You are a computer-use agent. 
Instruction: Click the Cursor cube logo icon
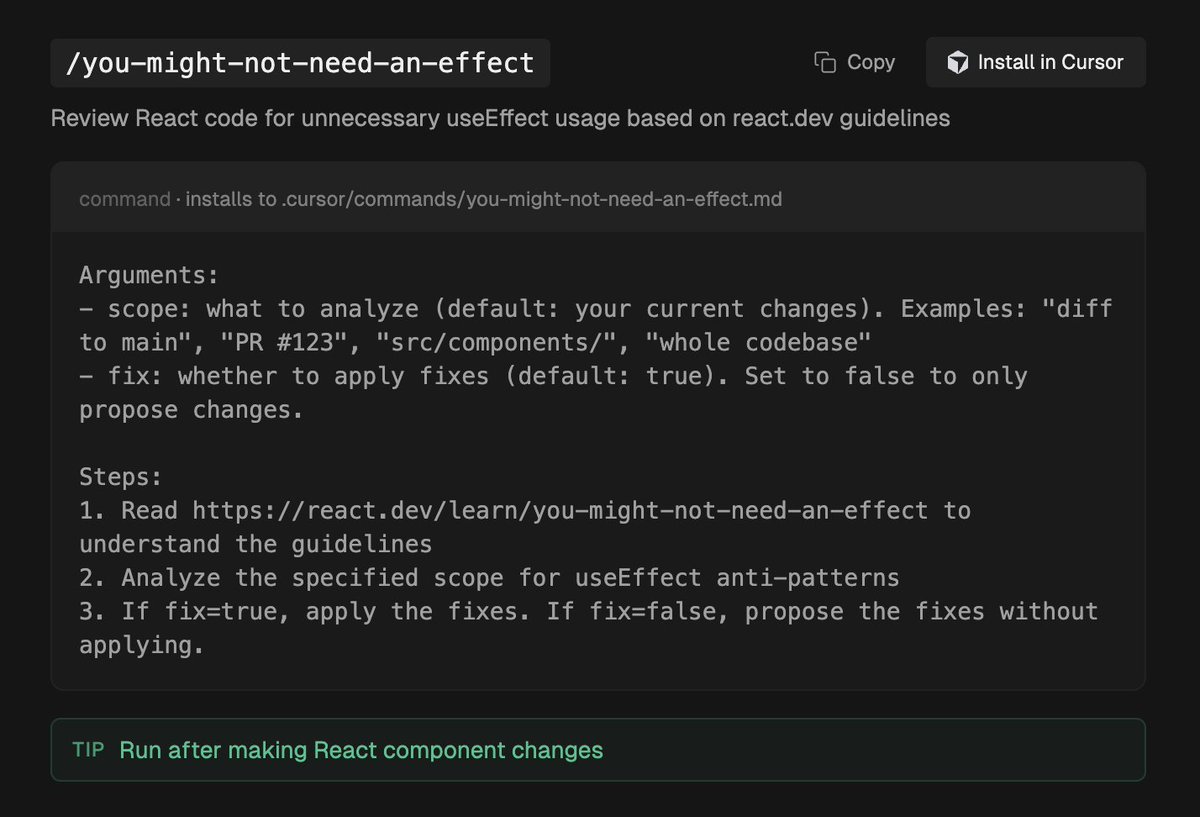[957, 63]
